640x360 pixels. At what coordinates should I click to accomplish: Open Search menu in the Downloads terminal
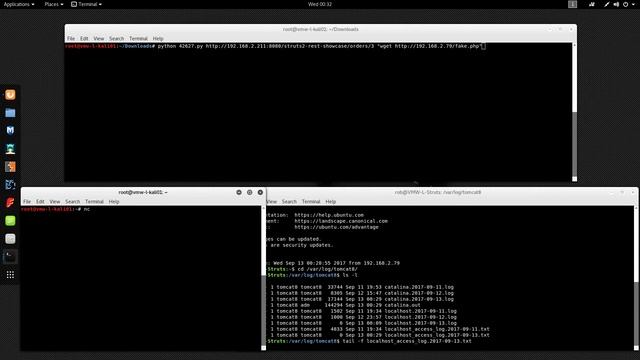pyautogui.click(x=116, y=38)
